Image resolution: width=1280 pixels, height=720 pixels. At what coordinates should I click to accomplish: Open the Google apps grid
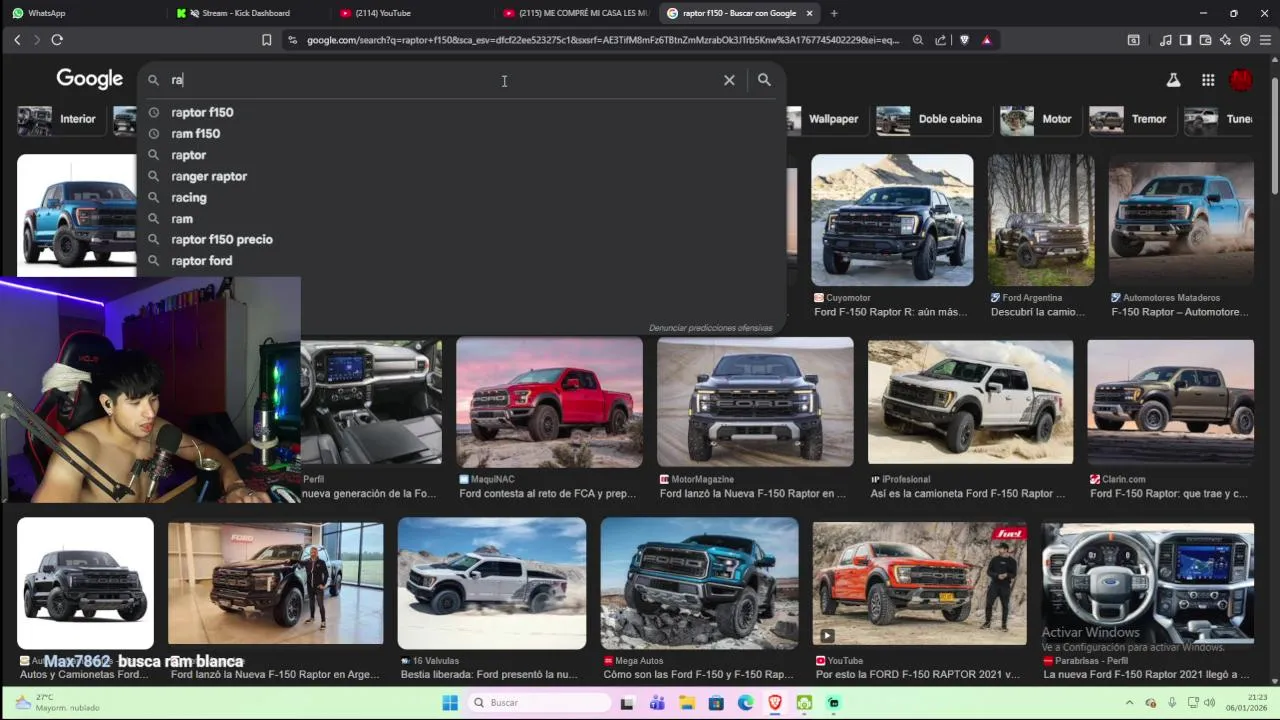(x=1208, y=80)
